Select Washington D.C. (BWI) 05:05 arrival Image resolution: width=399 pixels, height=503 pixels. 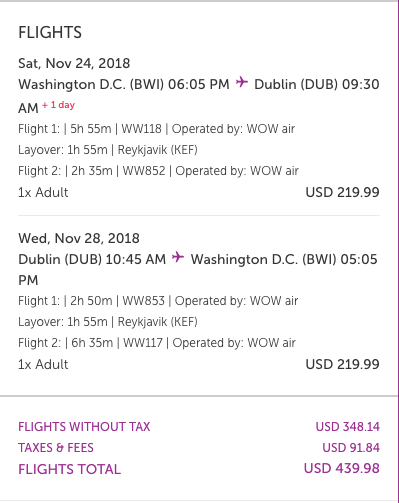click(x=284, y=259)
